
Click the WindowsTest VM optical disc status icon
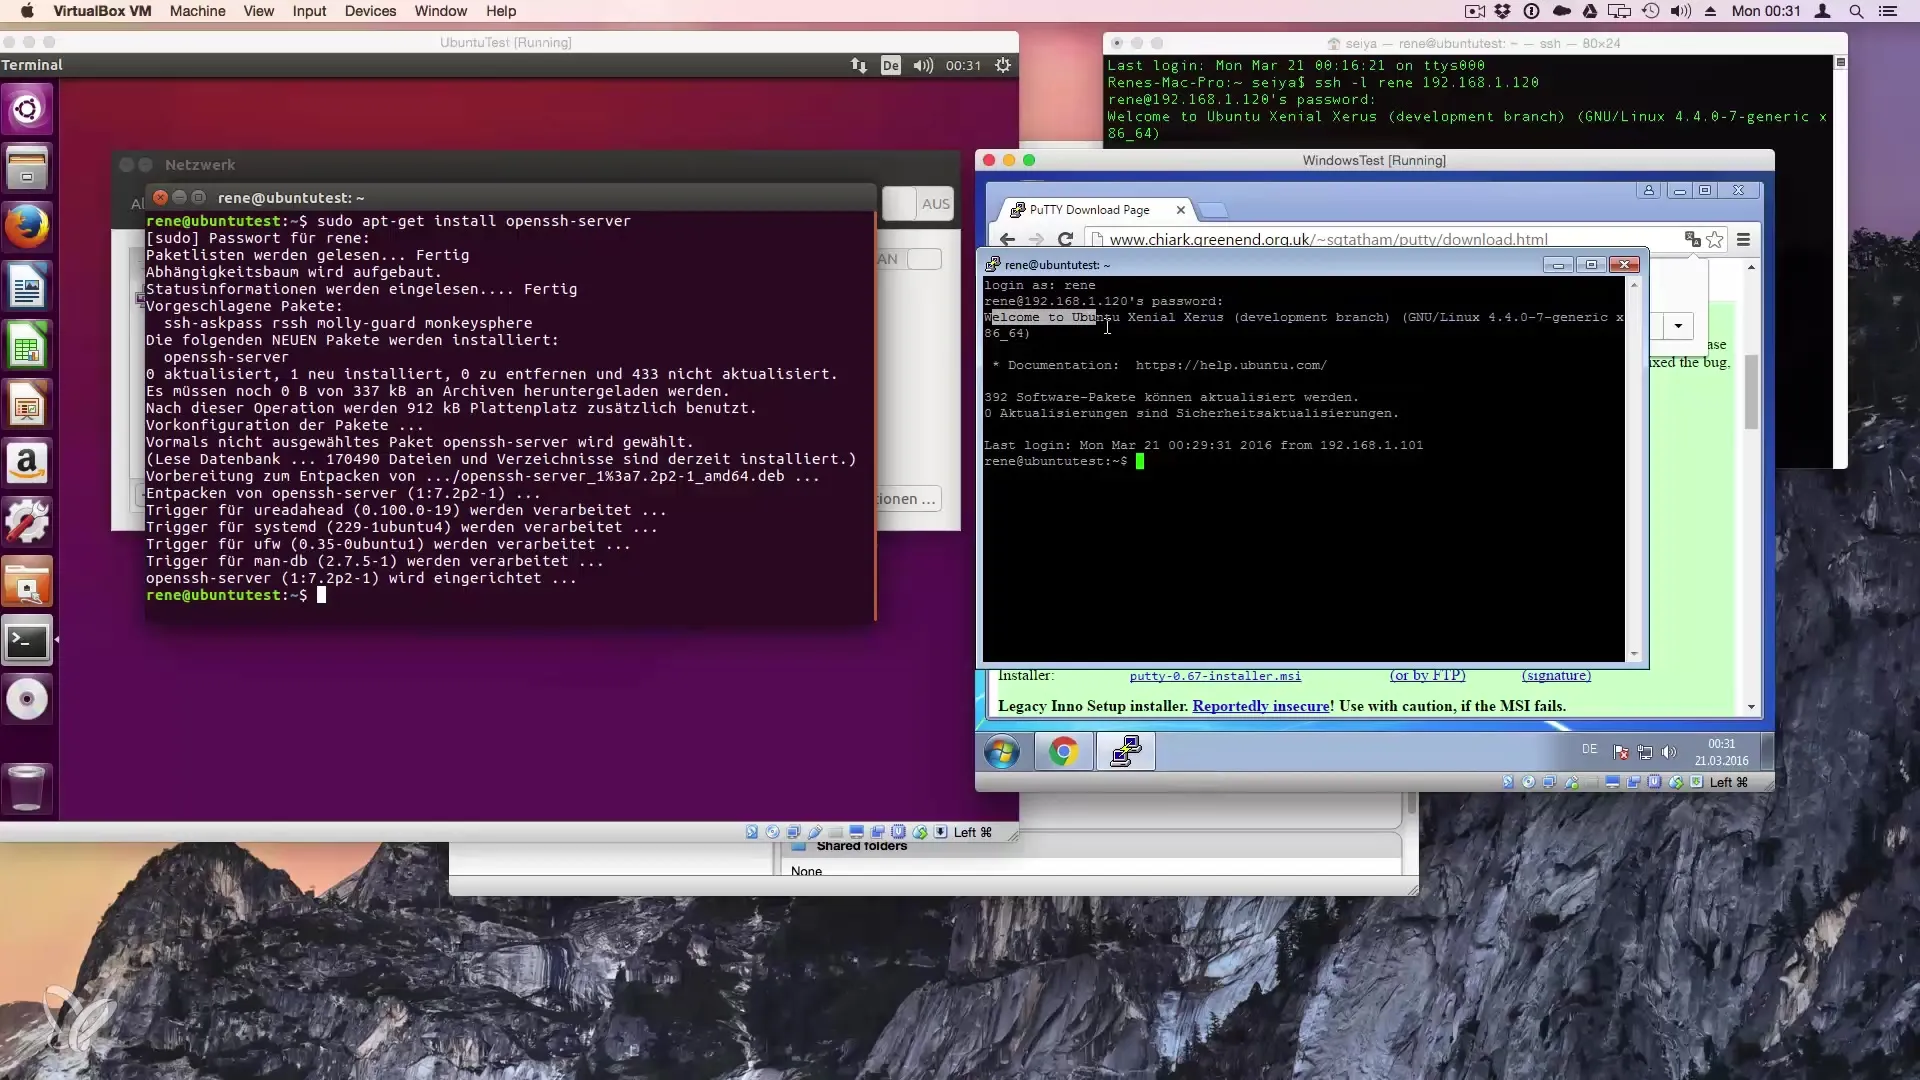[x=1528, y=782]
